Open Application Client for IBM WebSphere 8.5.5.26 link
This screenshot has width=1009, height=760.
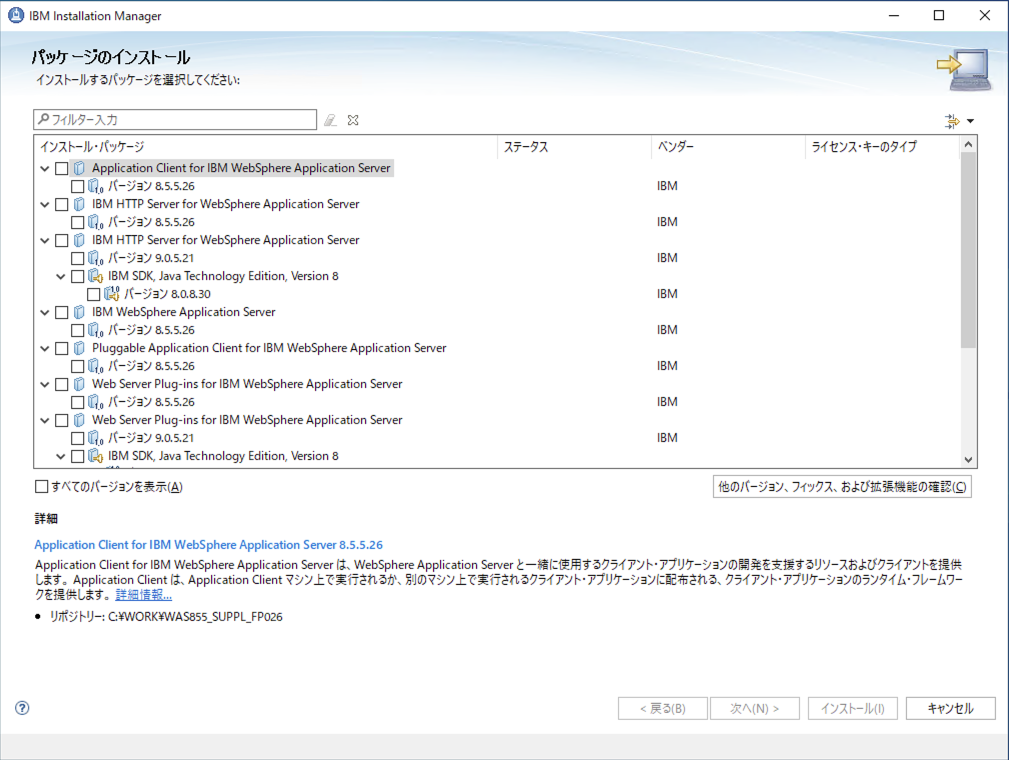(x=208, y=545)
